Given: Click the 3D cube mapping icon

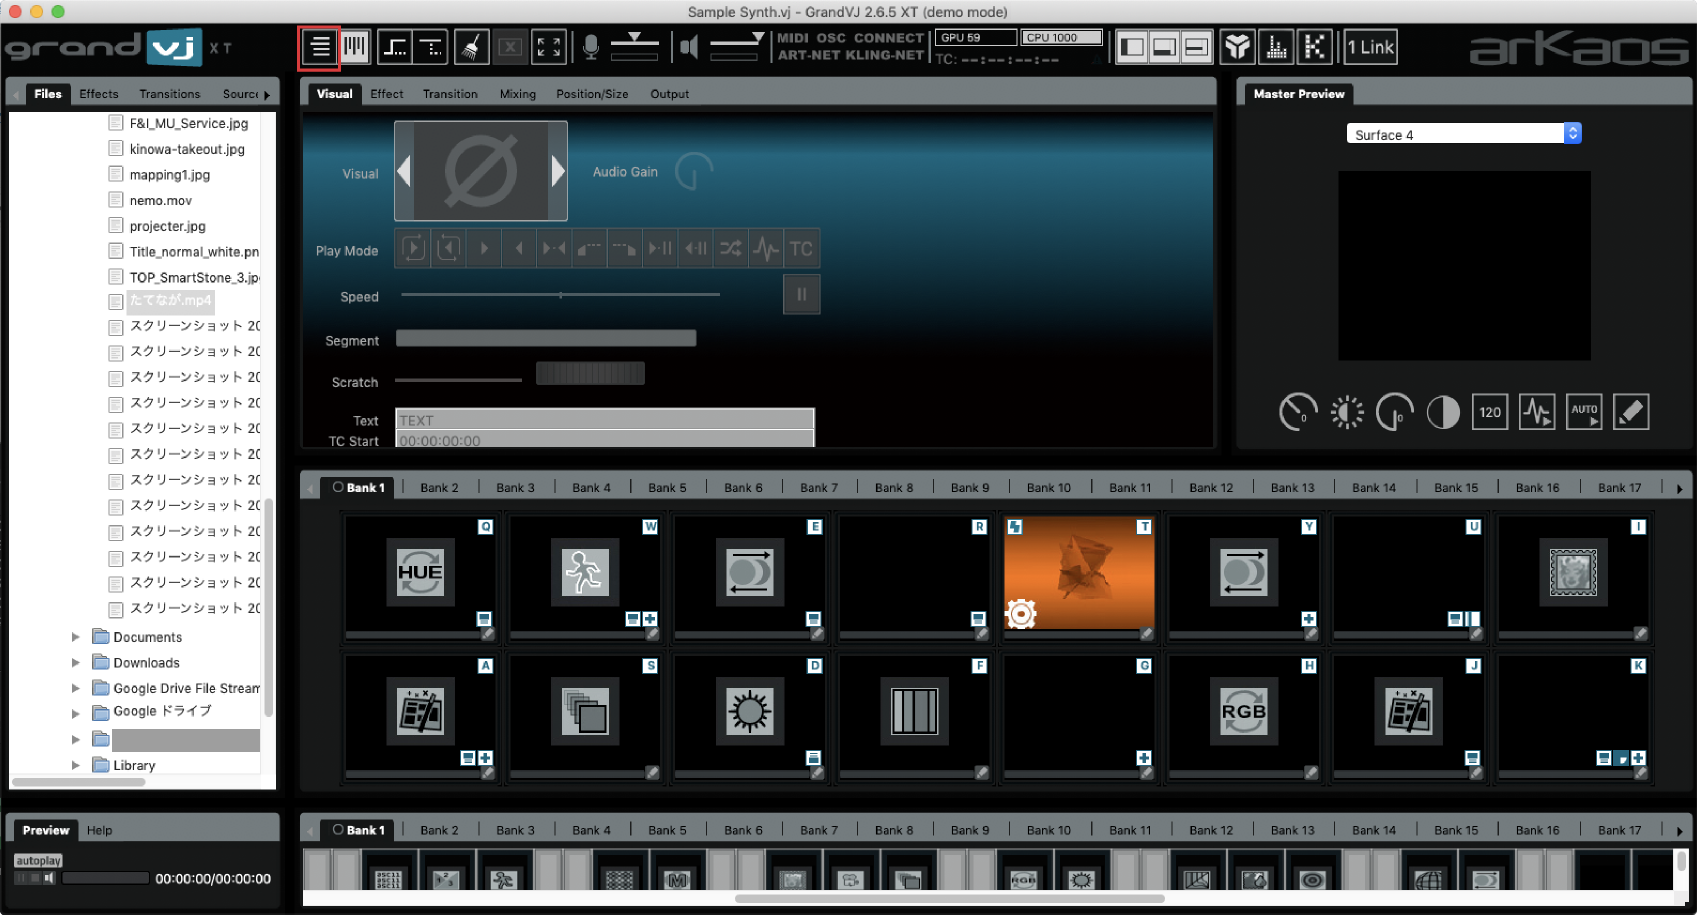Looking at the screenshot, I should (x=1238, y=47).
